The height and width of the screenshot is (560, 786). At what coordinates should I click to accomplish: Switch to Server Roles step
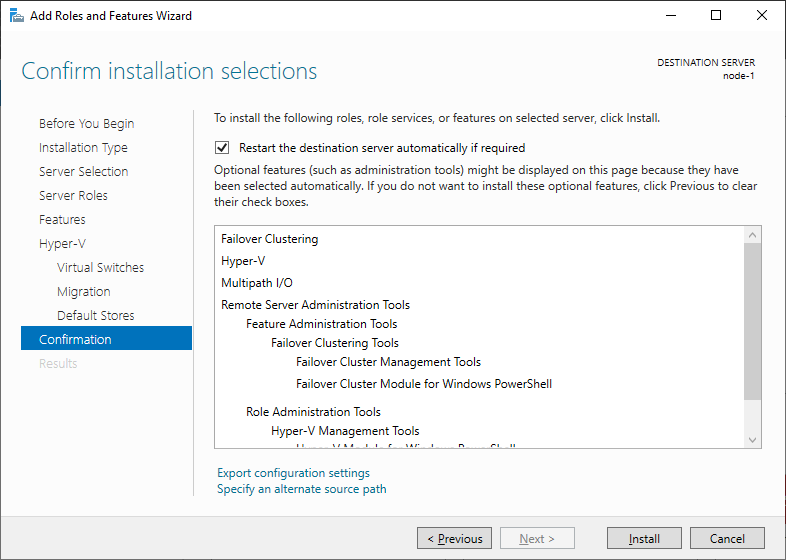73,196
